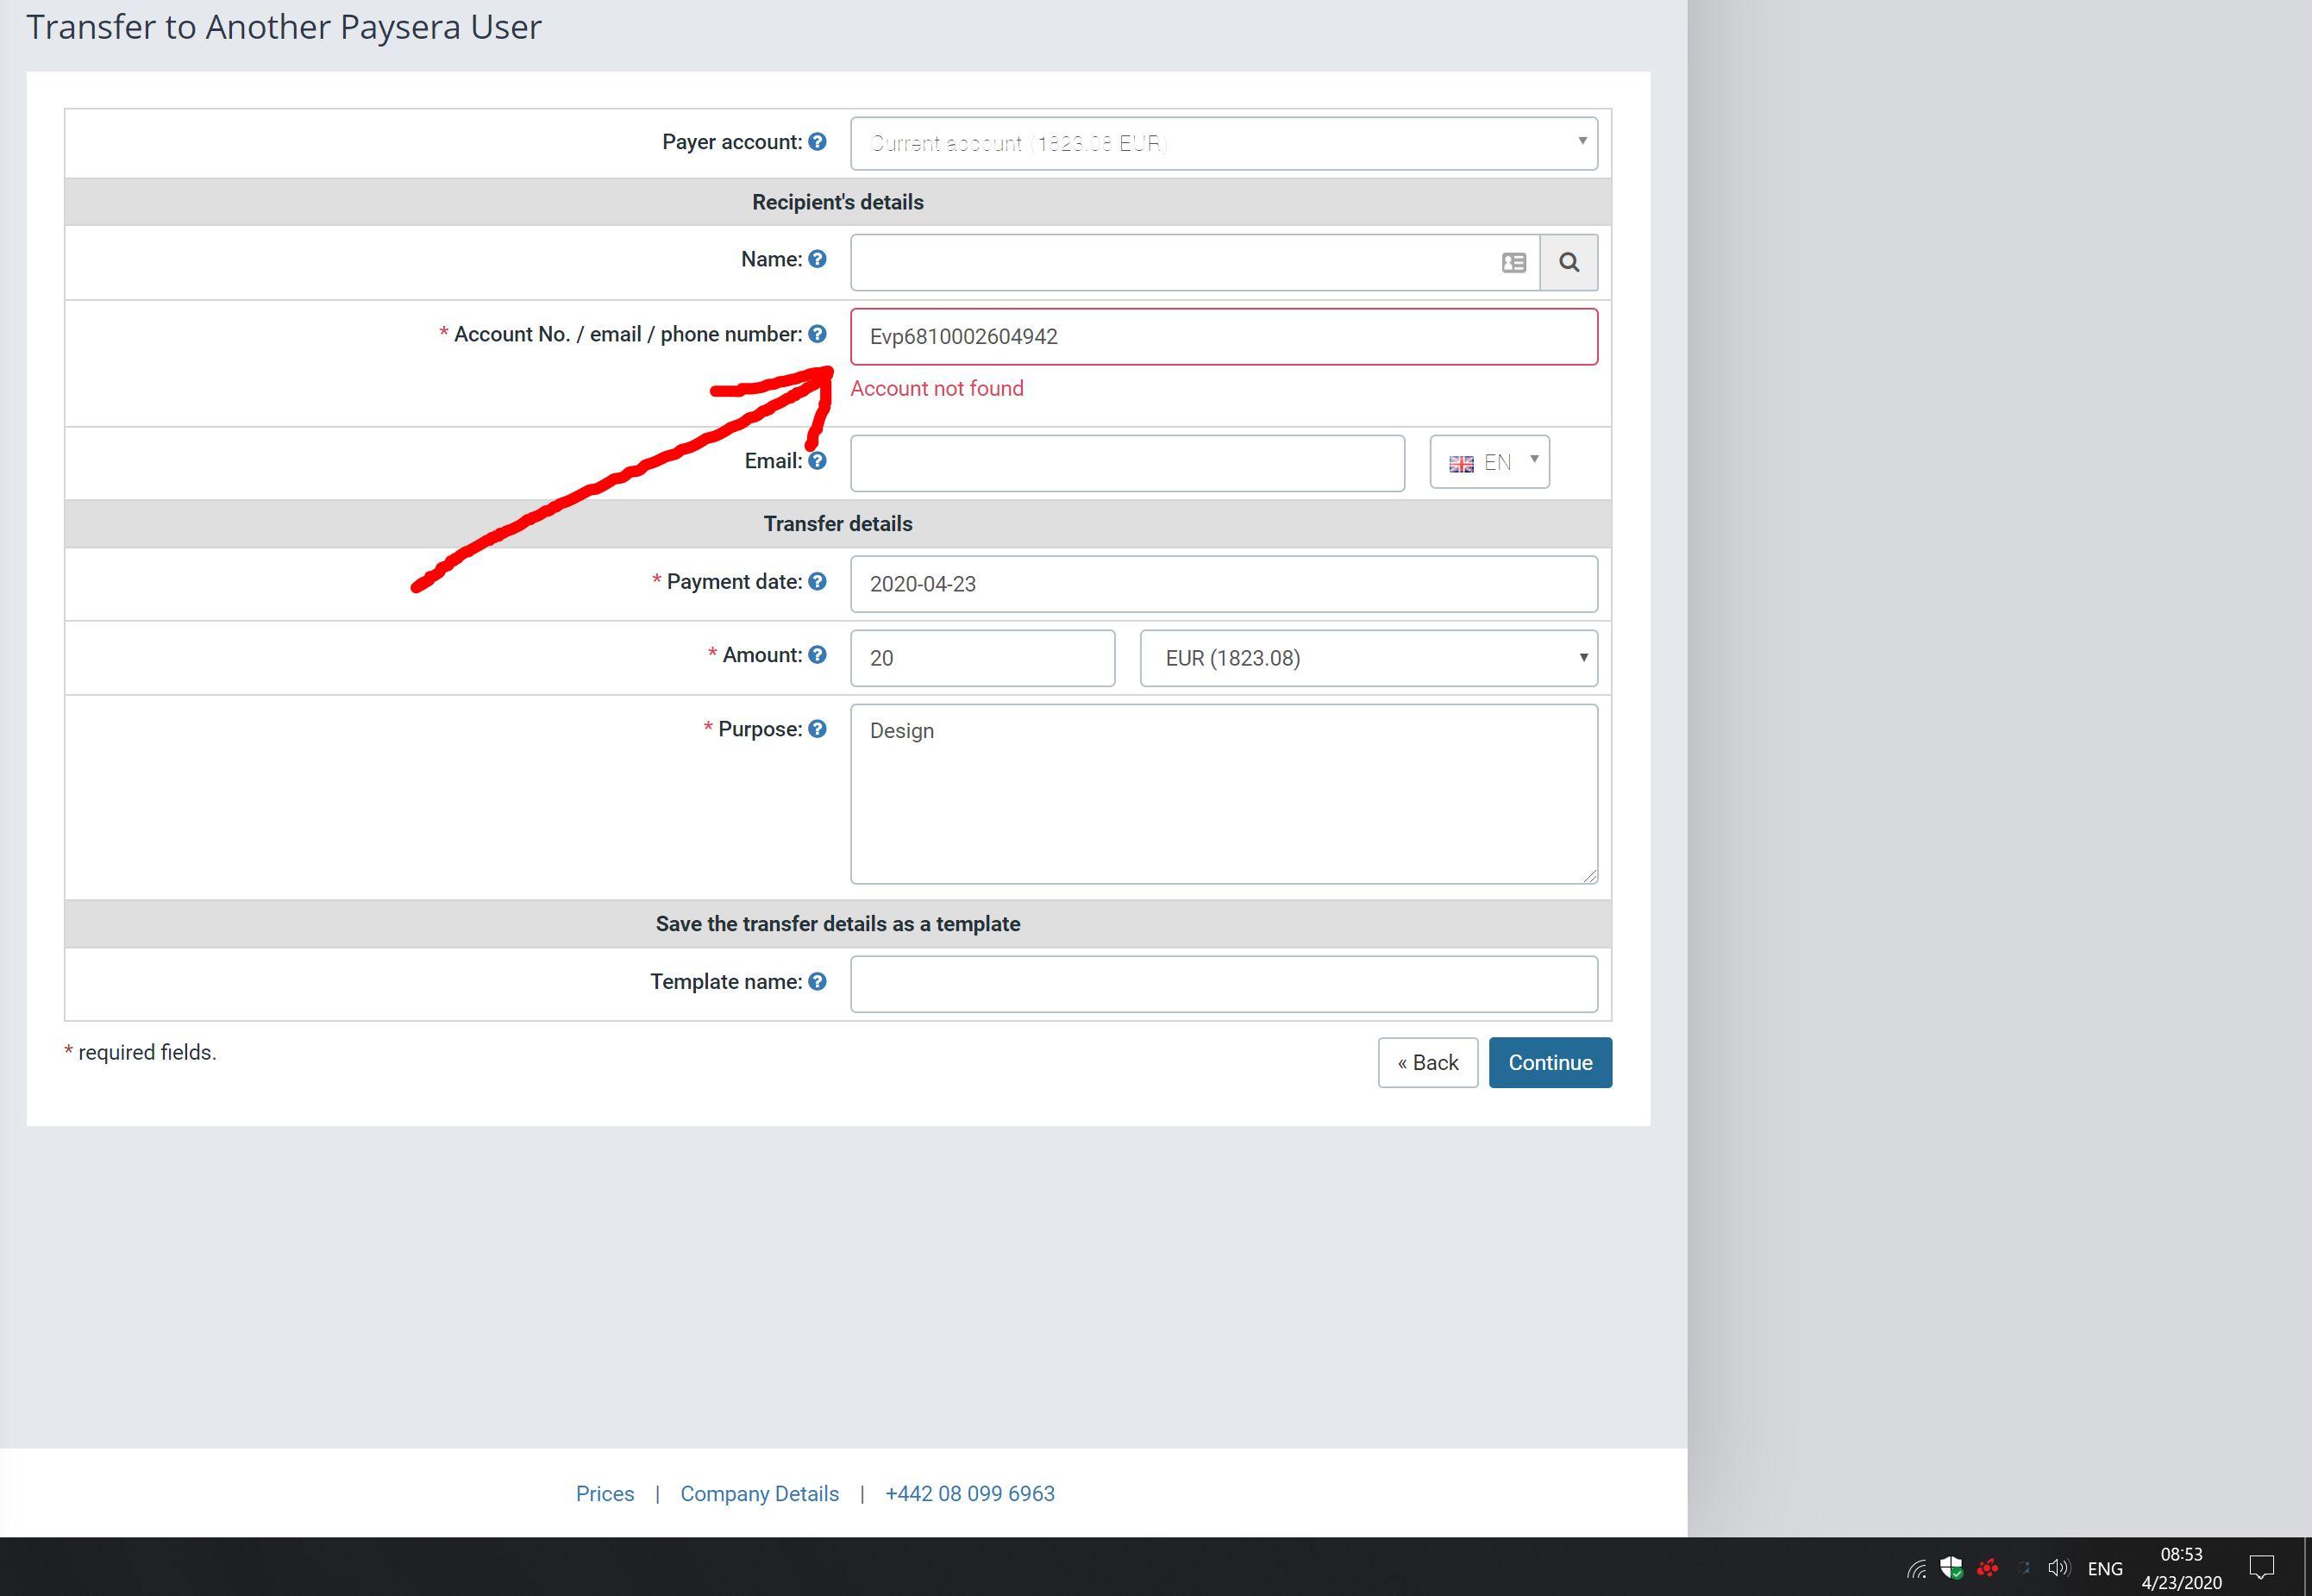Click the 'Account not found' error message
2312x1596 pixels.
pos(937,388)
